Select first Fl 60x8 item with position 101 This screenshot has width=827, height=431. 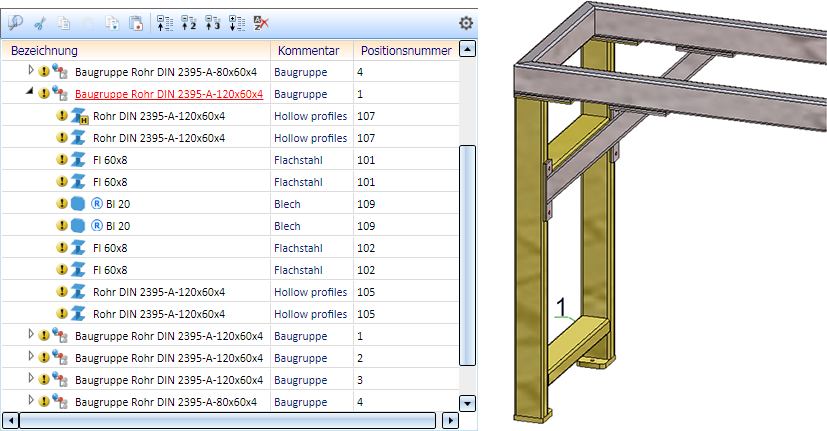click(x=109, y=160)
